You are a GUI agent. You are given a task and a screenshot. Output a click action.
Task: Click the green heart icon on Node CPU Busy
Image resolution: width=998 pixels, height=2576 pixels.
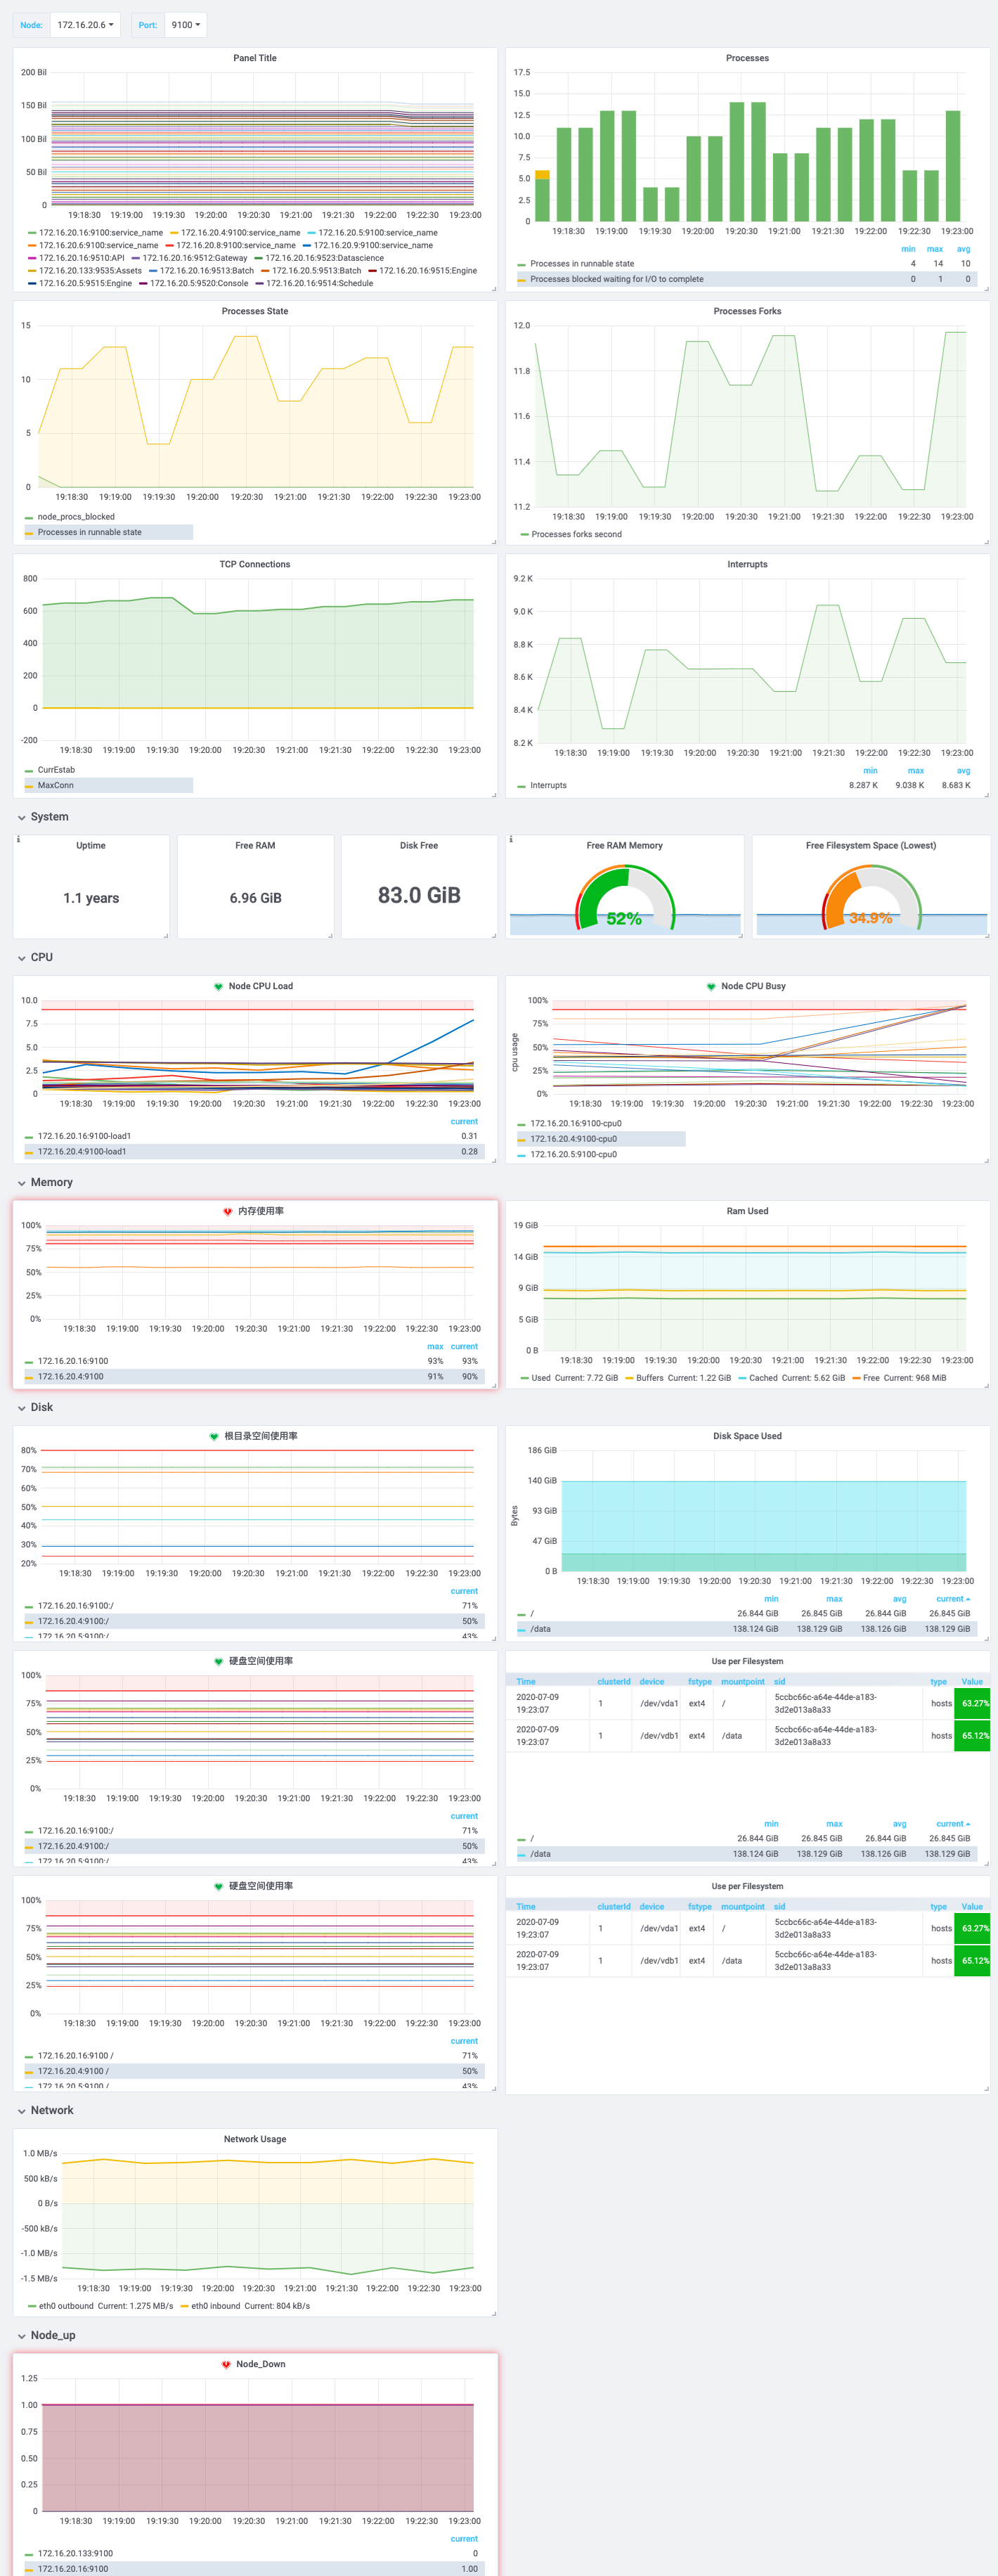point(711,986)
